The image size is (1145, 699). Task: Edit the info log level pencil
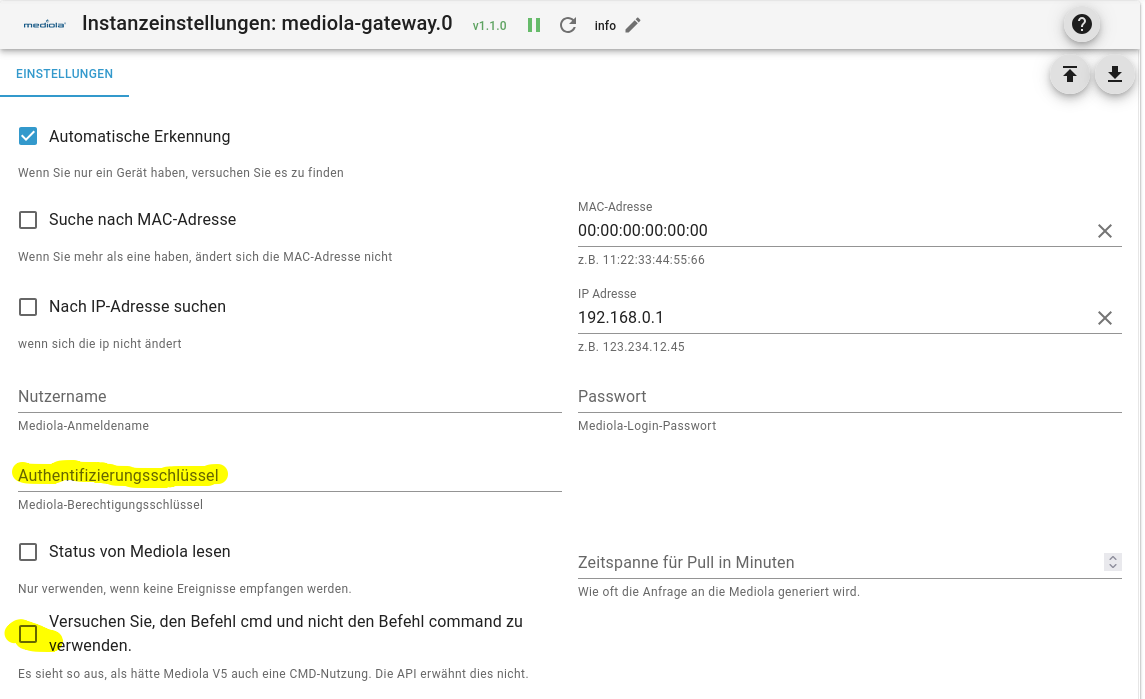[x=633, y=26]
